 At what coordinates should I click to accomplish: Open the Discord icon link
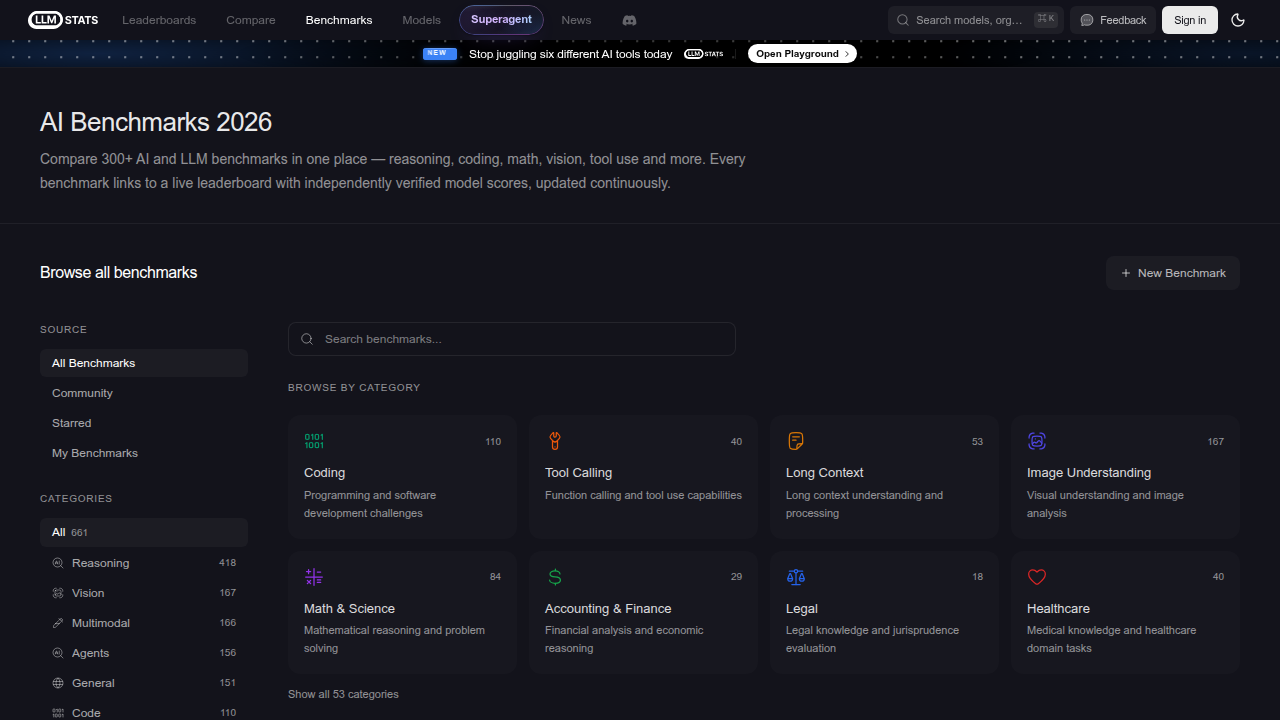tap(629, 20)
